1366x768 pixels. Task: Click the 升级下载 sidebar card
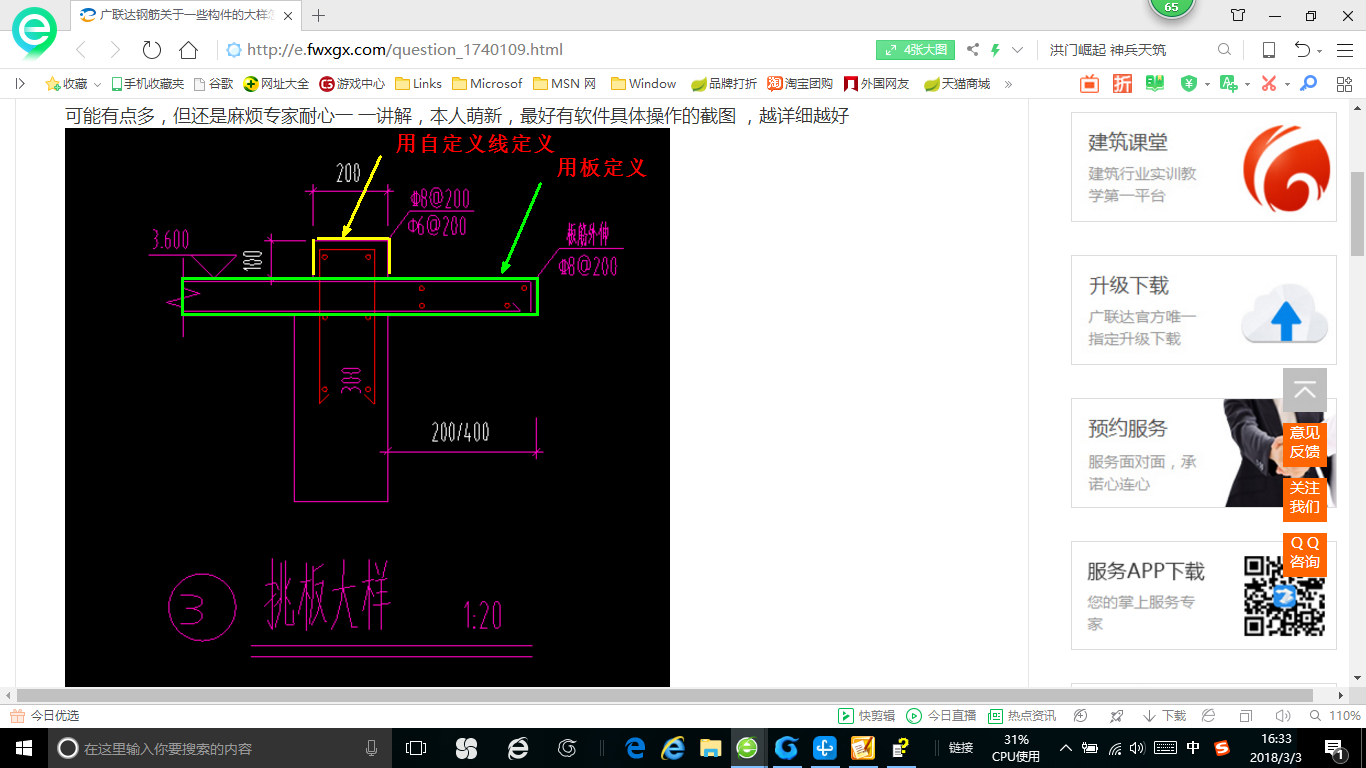(1204, 310)
